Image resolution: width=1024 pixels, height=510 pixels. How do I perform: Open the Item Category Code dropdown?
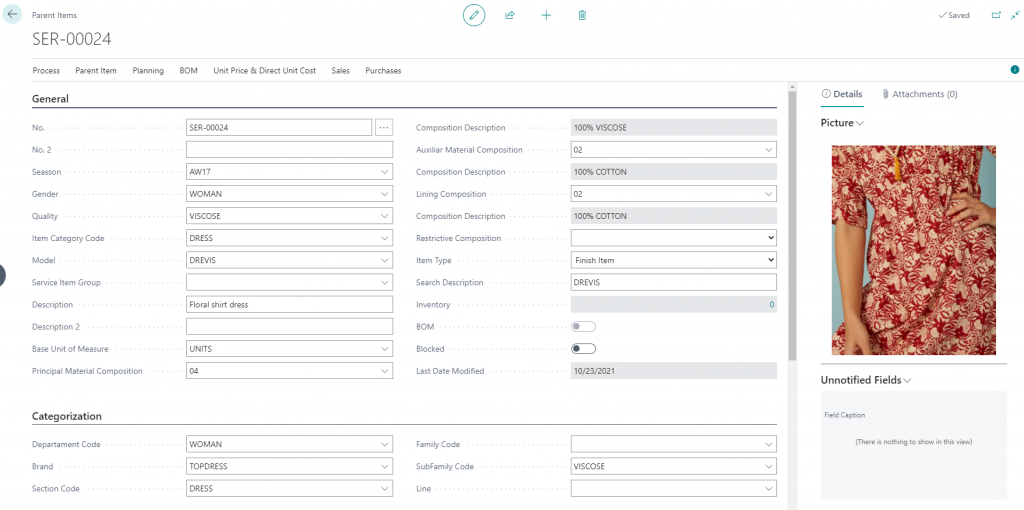coord(384,238)
